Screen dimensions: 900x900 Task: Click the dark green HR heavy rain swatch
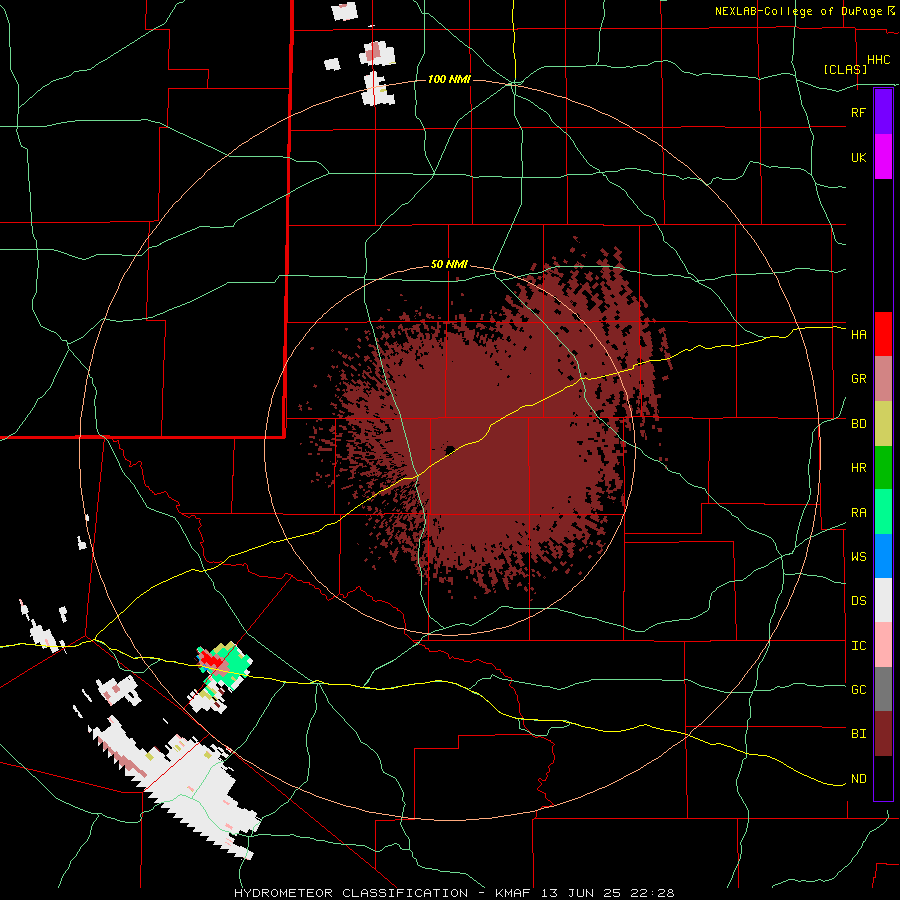click(x=883, y=468)
